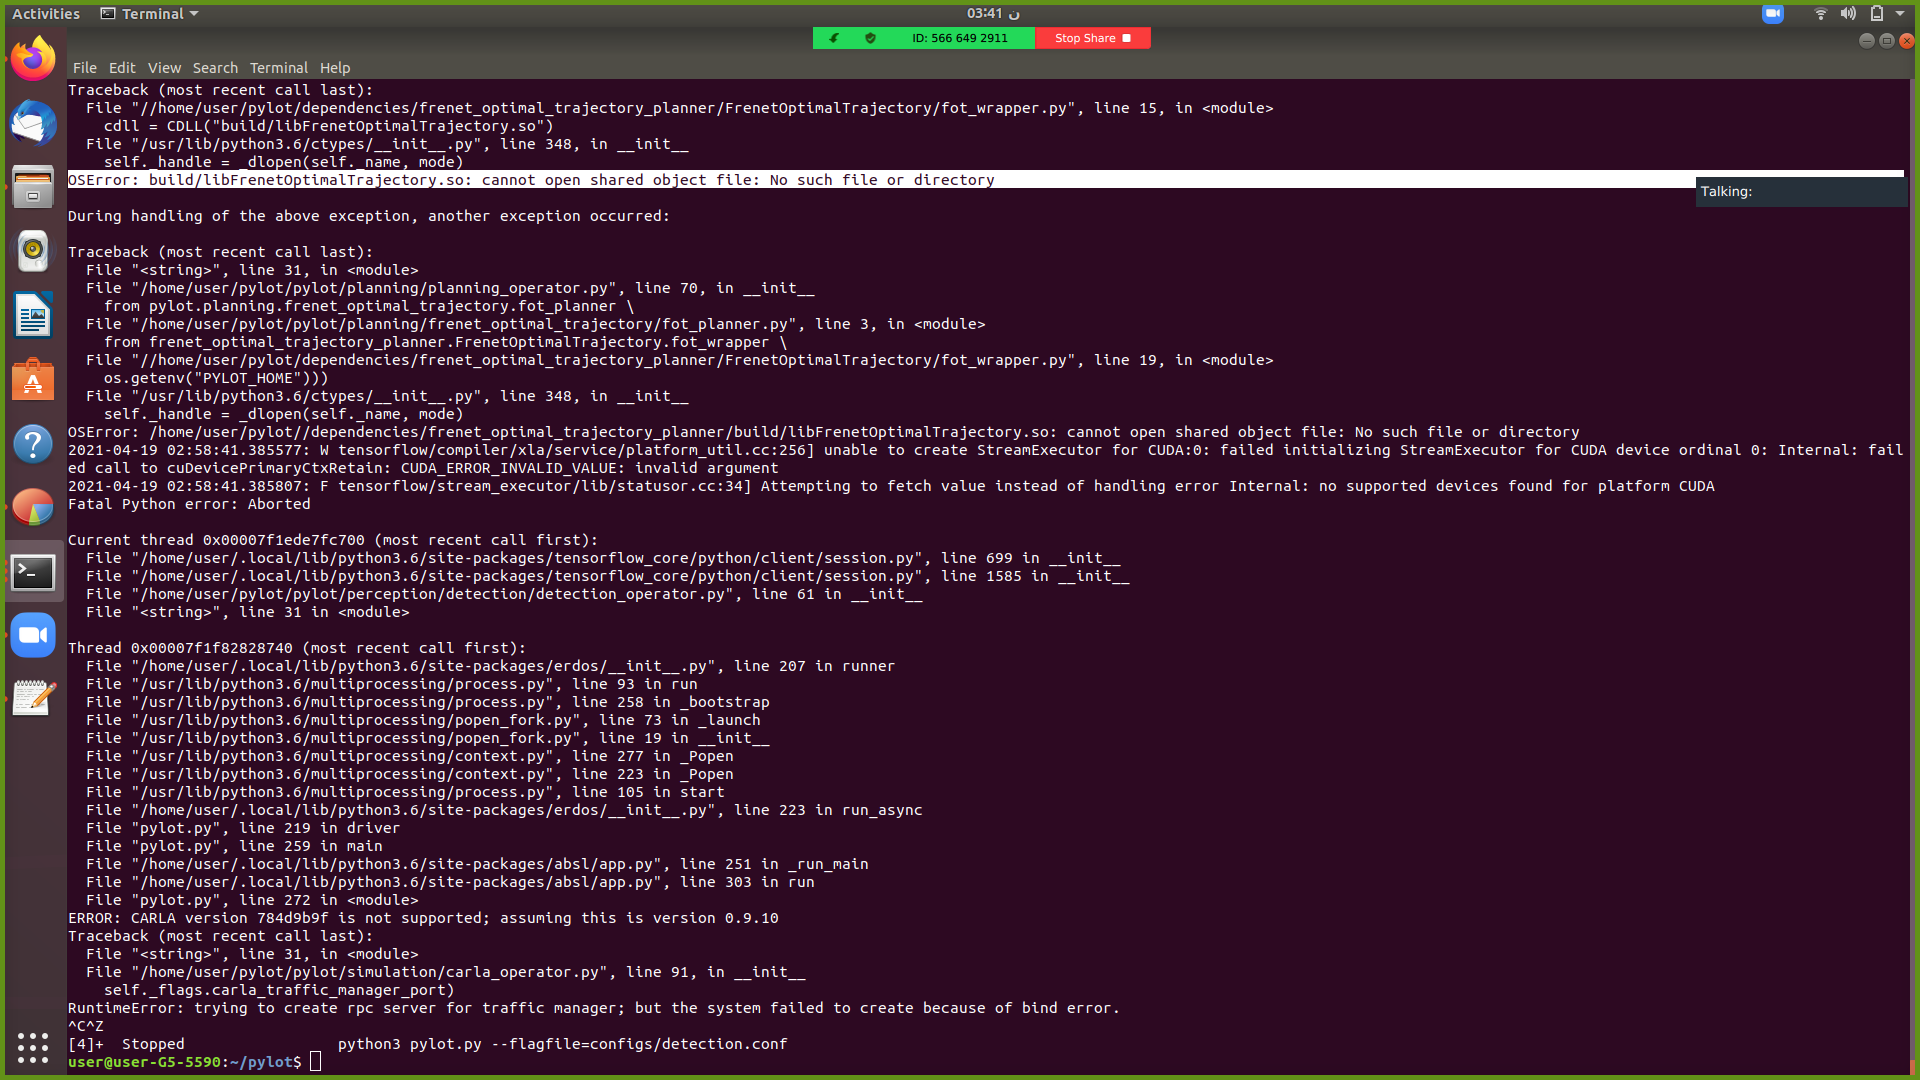Open the Wi-Fi network status icon
This screenshot has width=1920, height=1080.
click(x=1821, y=14)
